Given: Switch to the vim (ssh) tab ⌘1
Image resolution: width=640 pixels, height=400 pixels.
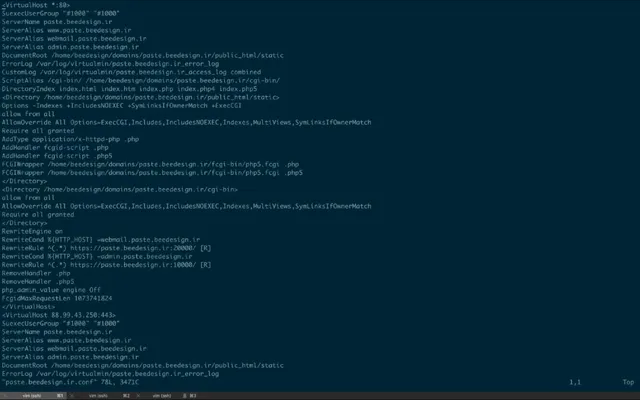Looking at the screenshot, I should [x=35, y=396].
